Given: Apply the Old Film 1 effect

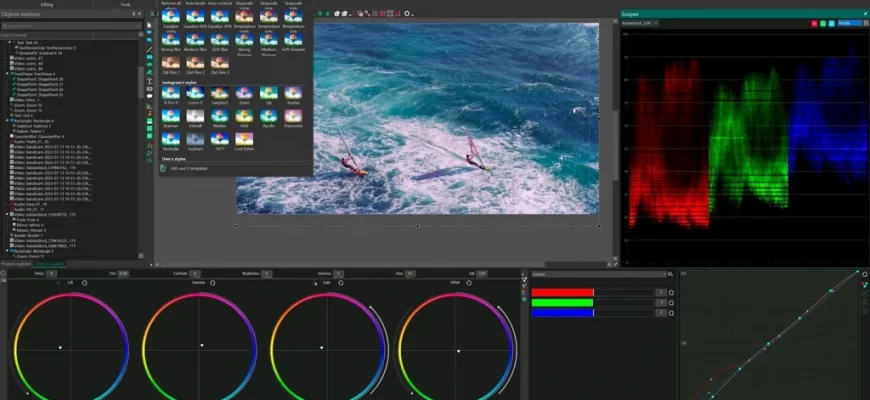Looking at the screenshot, I should 170,65.
